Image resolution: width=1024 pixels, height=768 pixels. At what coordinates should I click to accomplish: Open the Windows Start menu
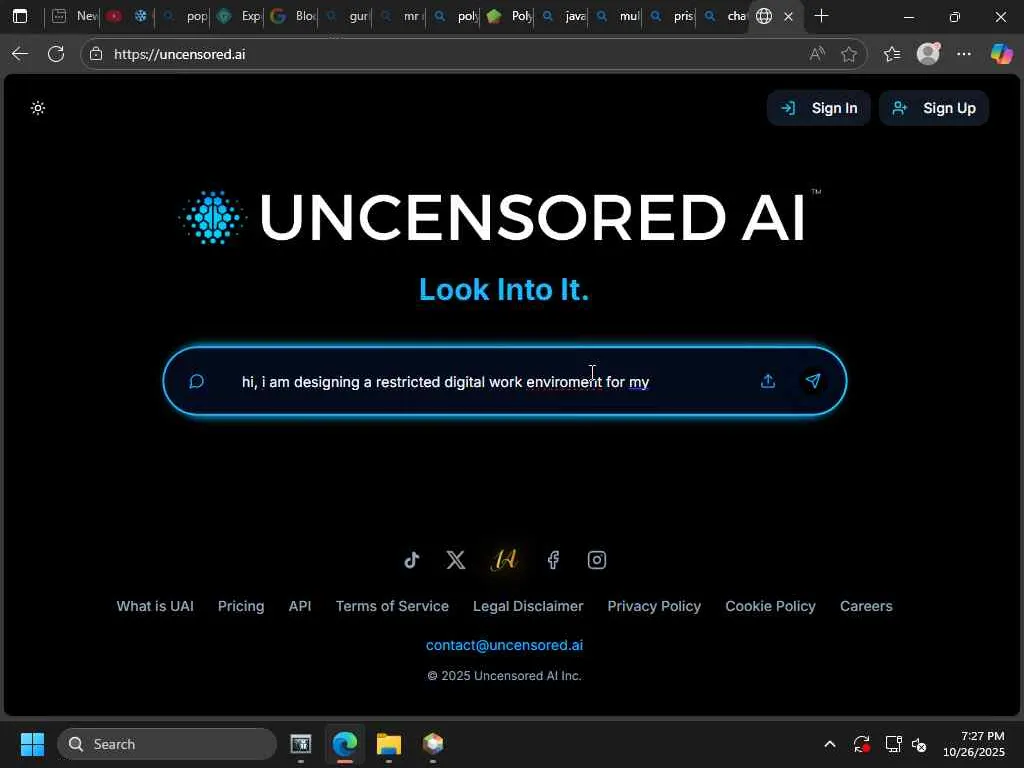point(32,744)
